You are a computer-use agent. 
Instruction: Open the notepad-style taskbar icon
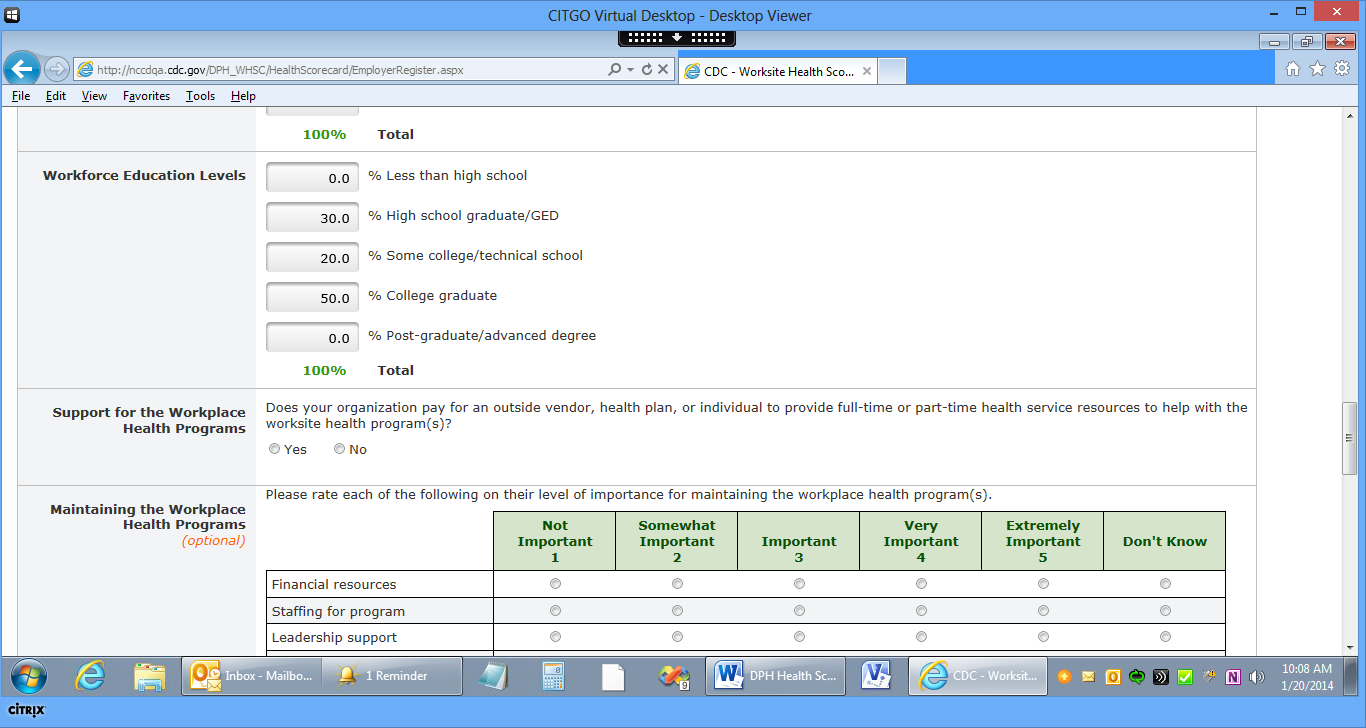[x=494, y=676]
